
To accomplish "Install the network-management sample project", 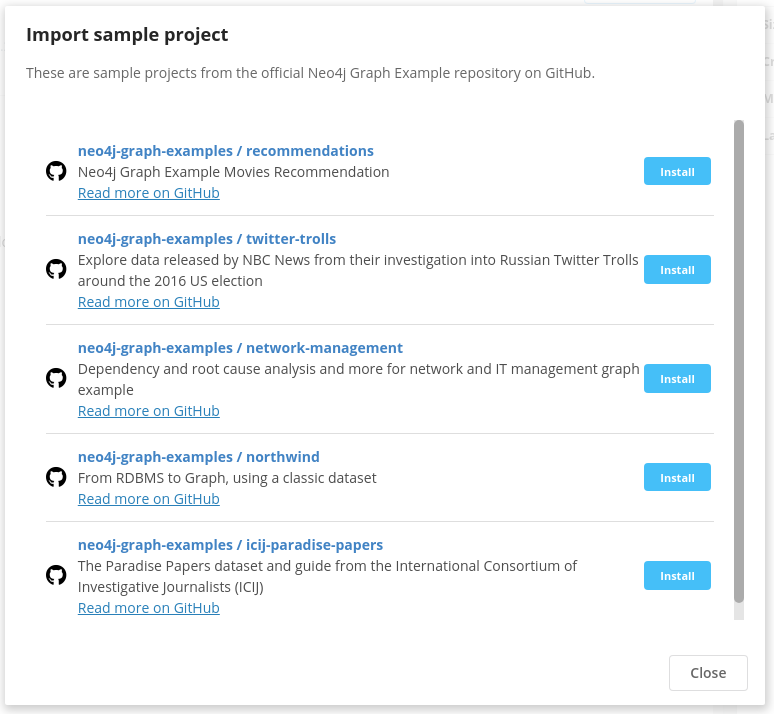I will [x=677, y=379].
